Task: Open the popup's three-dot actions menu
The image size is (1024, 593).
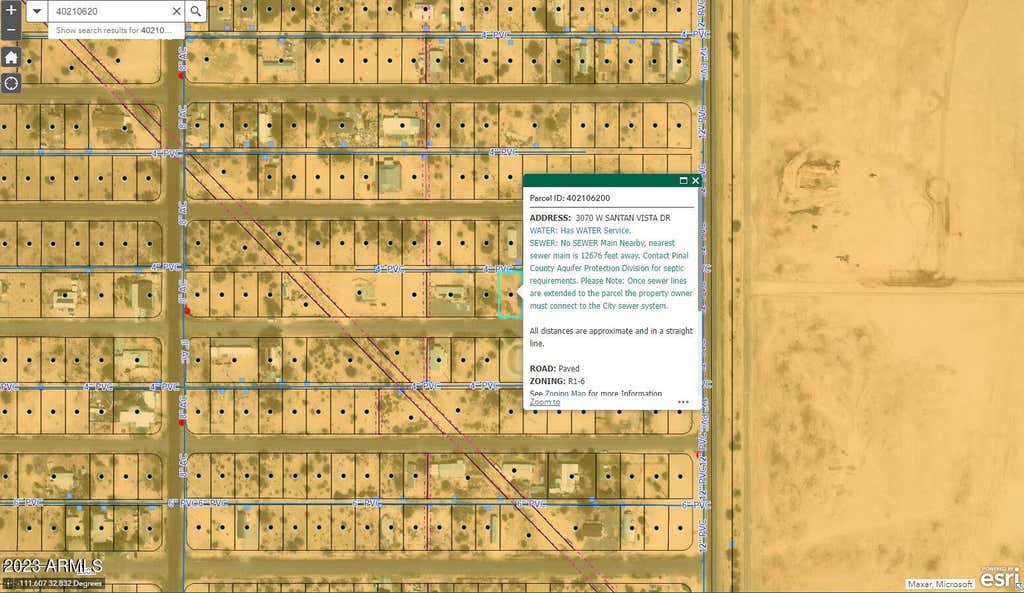Action: pos(683,402)
